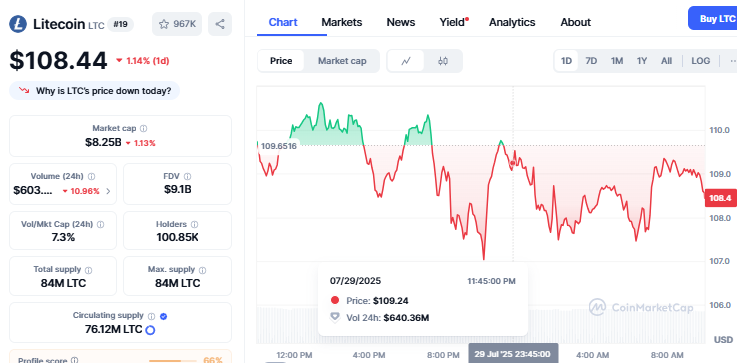Click the share icon button
Viewport: 737px width, 363px height.
(220, 24)
